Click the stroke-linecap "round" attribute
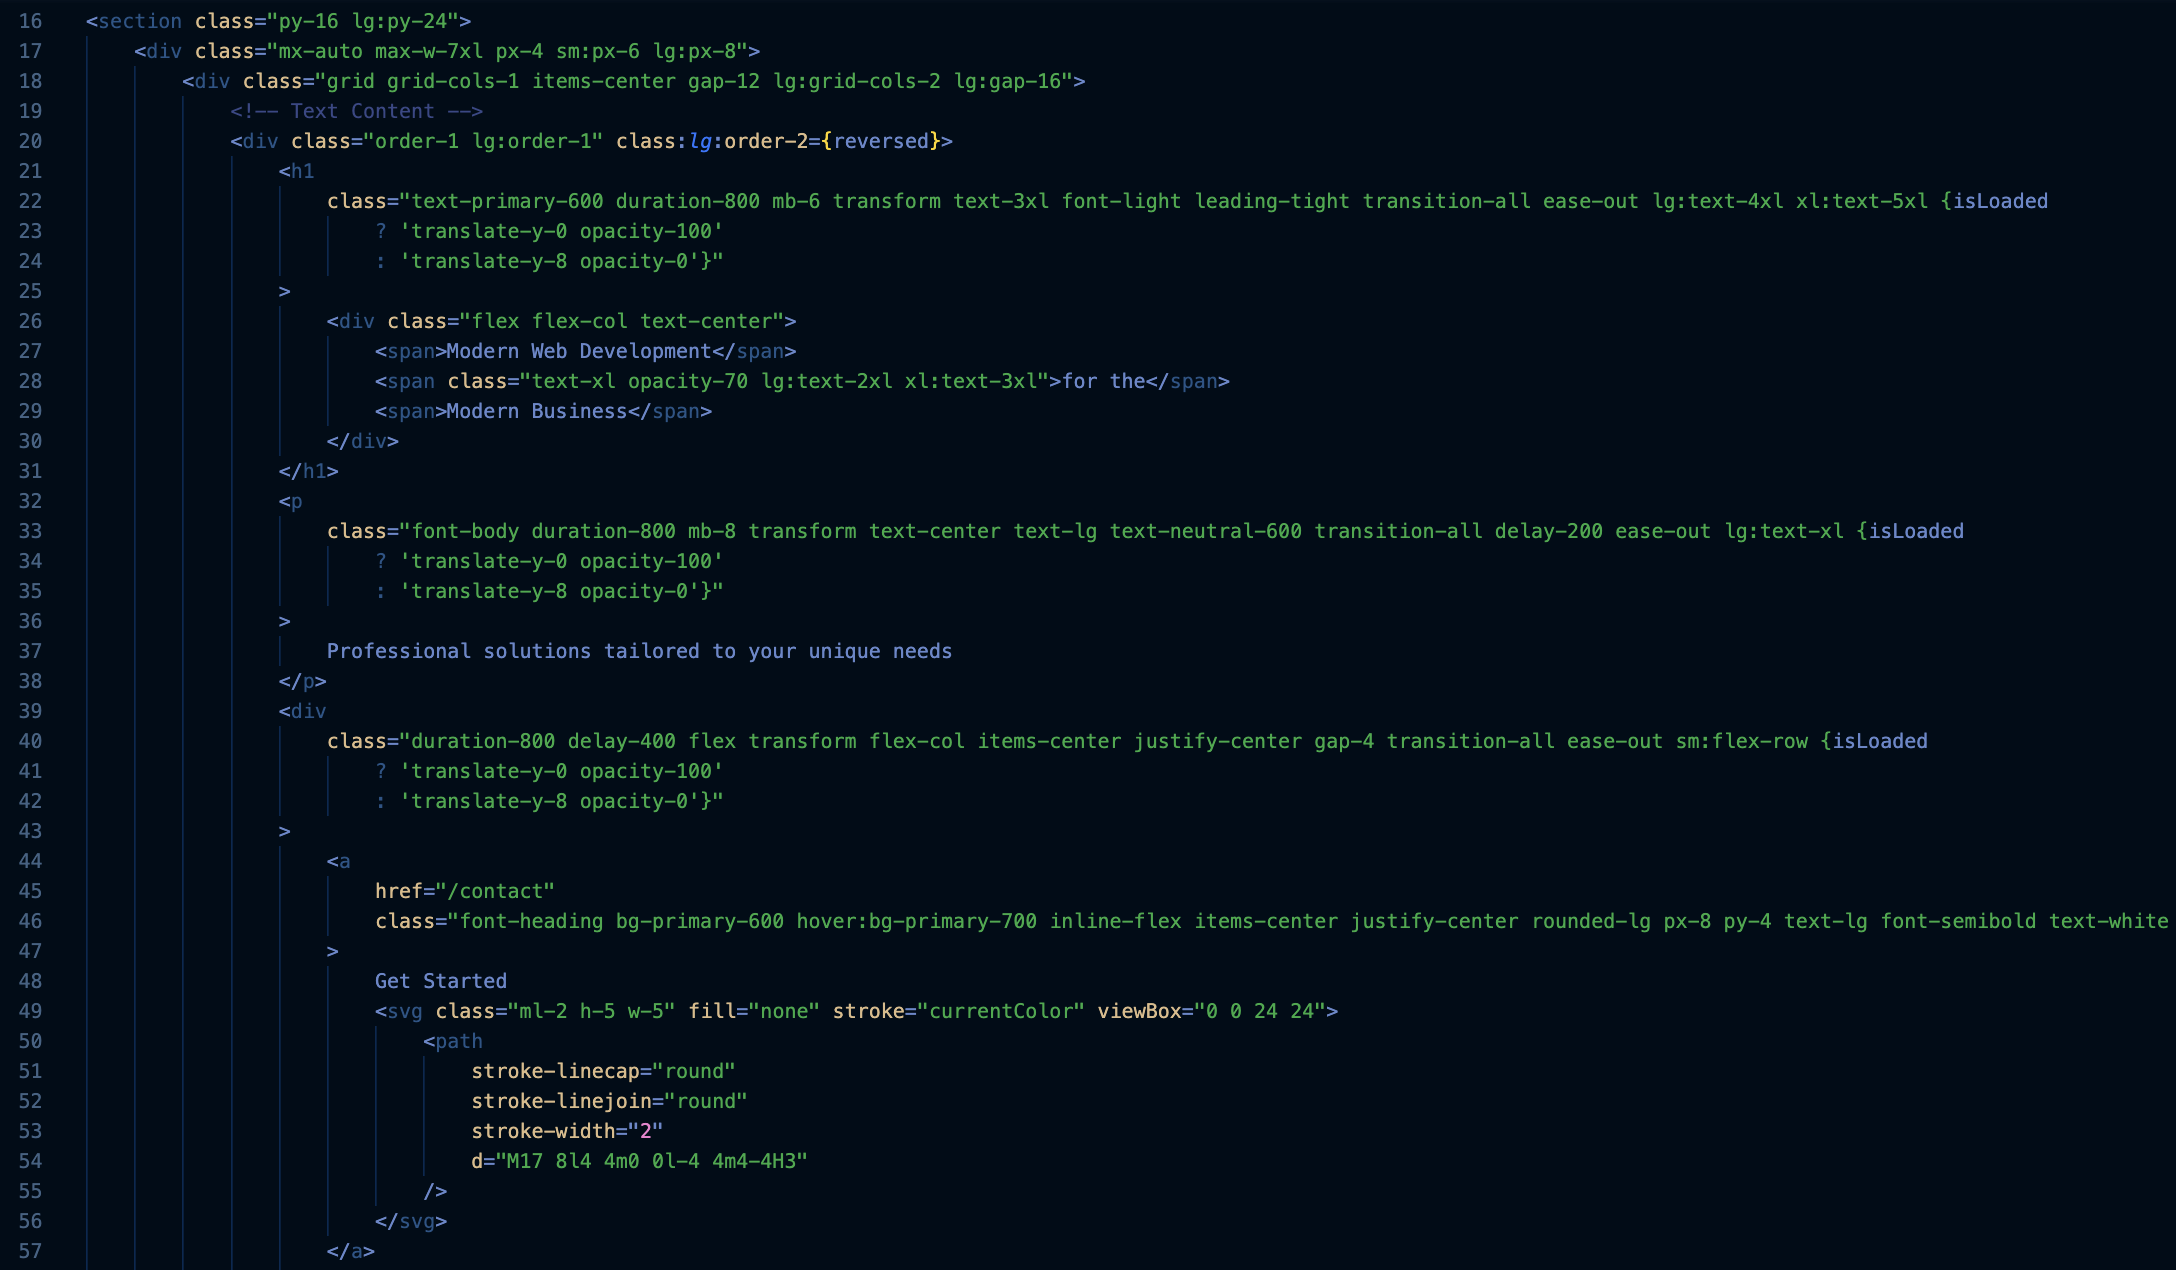The width and height of the screenshot is (2176, 1270). click(x=604, y=1071)
